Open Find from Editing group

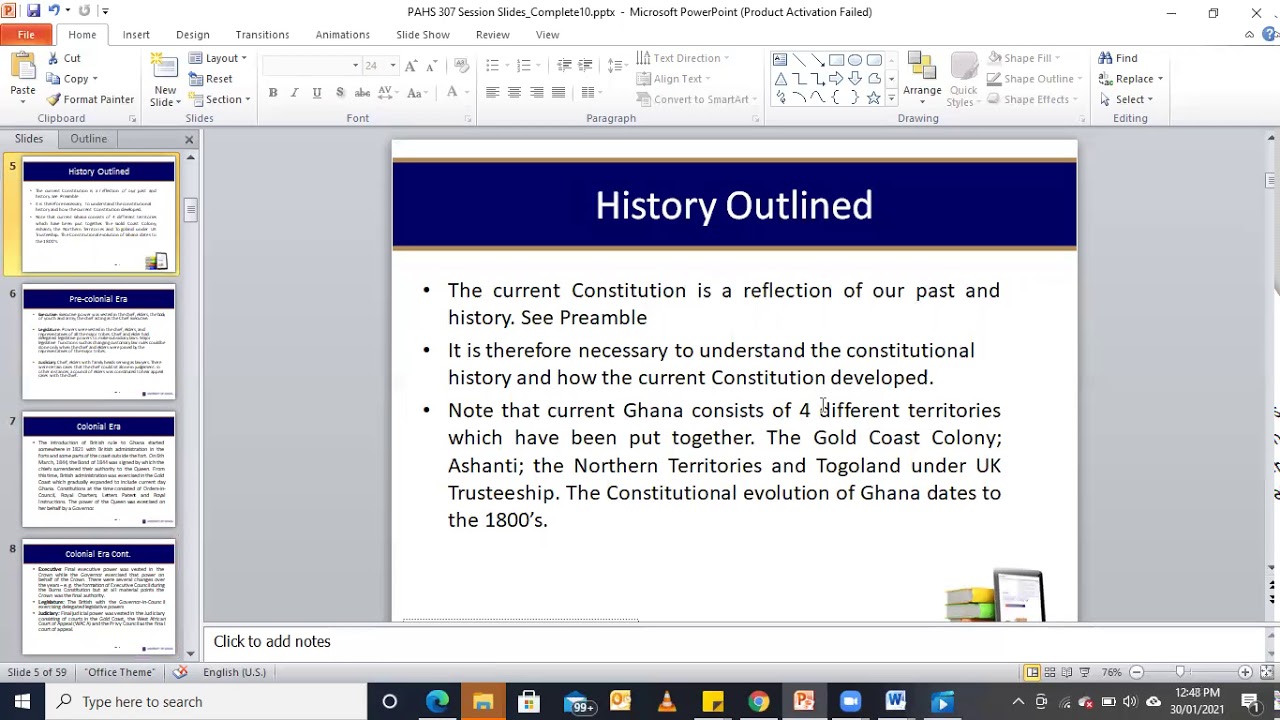[x=1118, y=58]
